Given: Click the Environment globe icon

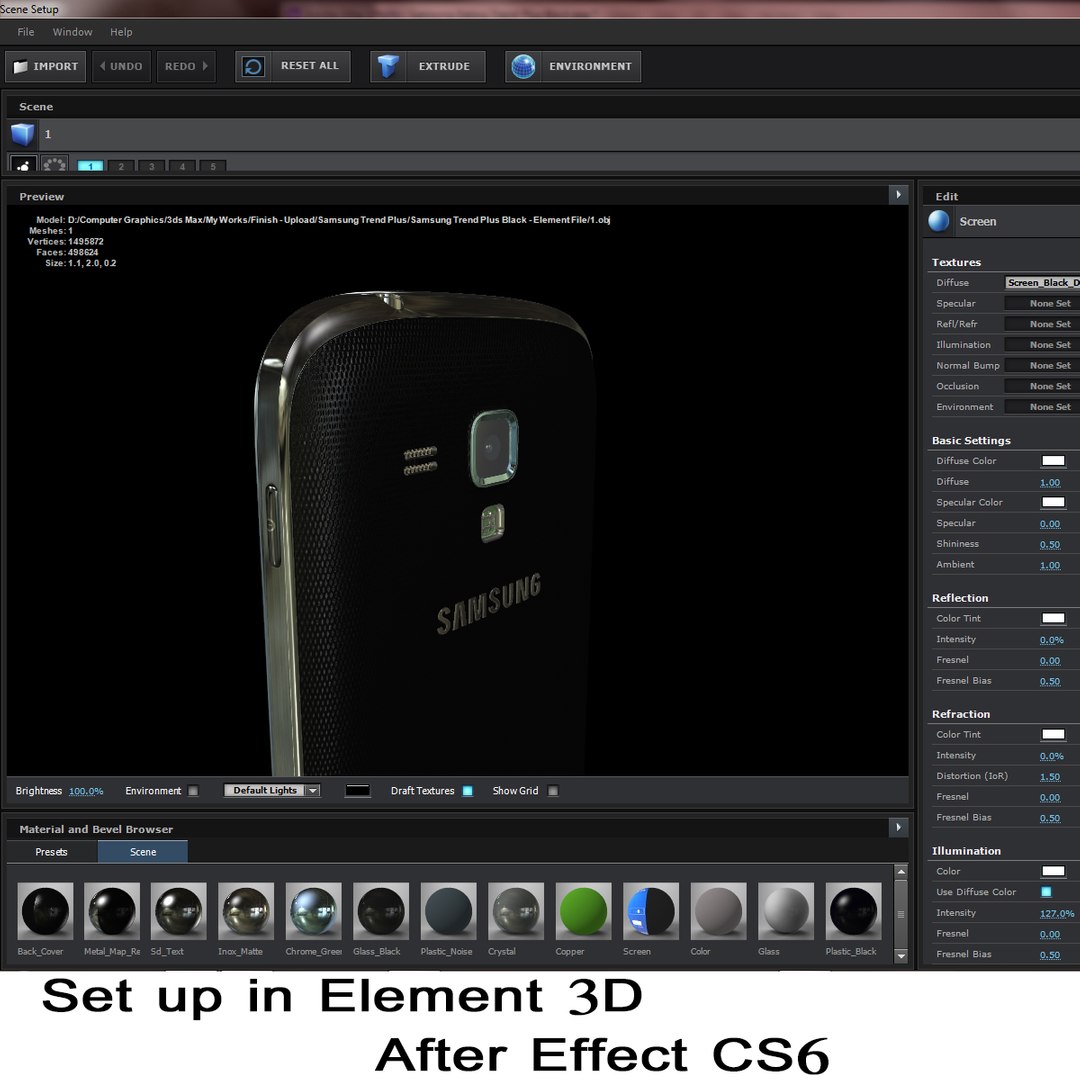Looking at the screenshot, I should coord(523,66).
